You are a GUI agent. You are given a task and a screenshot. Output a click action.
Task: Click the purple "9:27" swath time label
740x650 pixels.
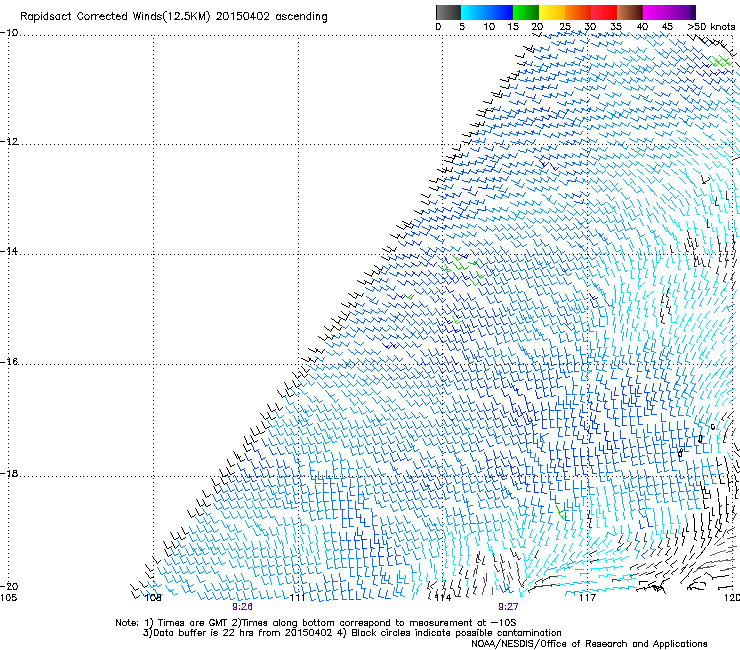tap(508, 607)
